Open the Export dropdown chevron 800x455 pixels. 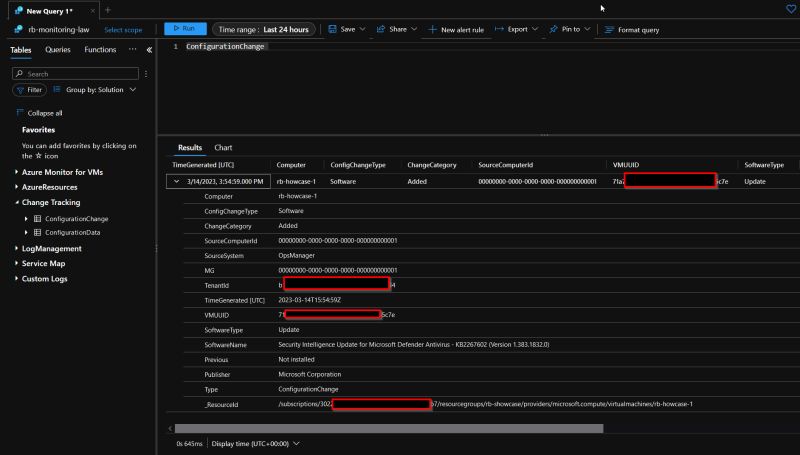(535, 29)
